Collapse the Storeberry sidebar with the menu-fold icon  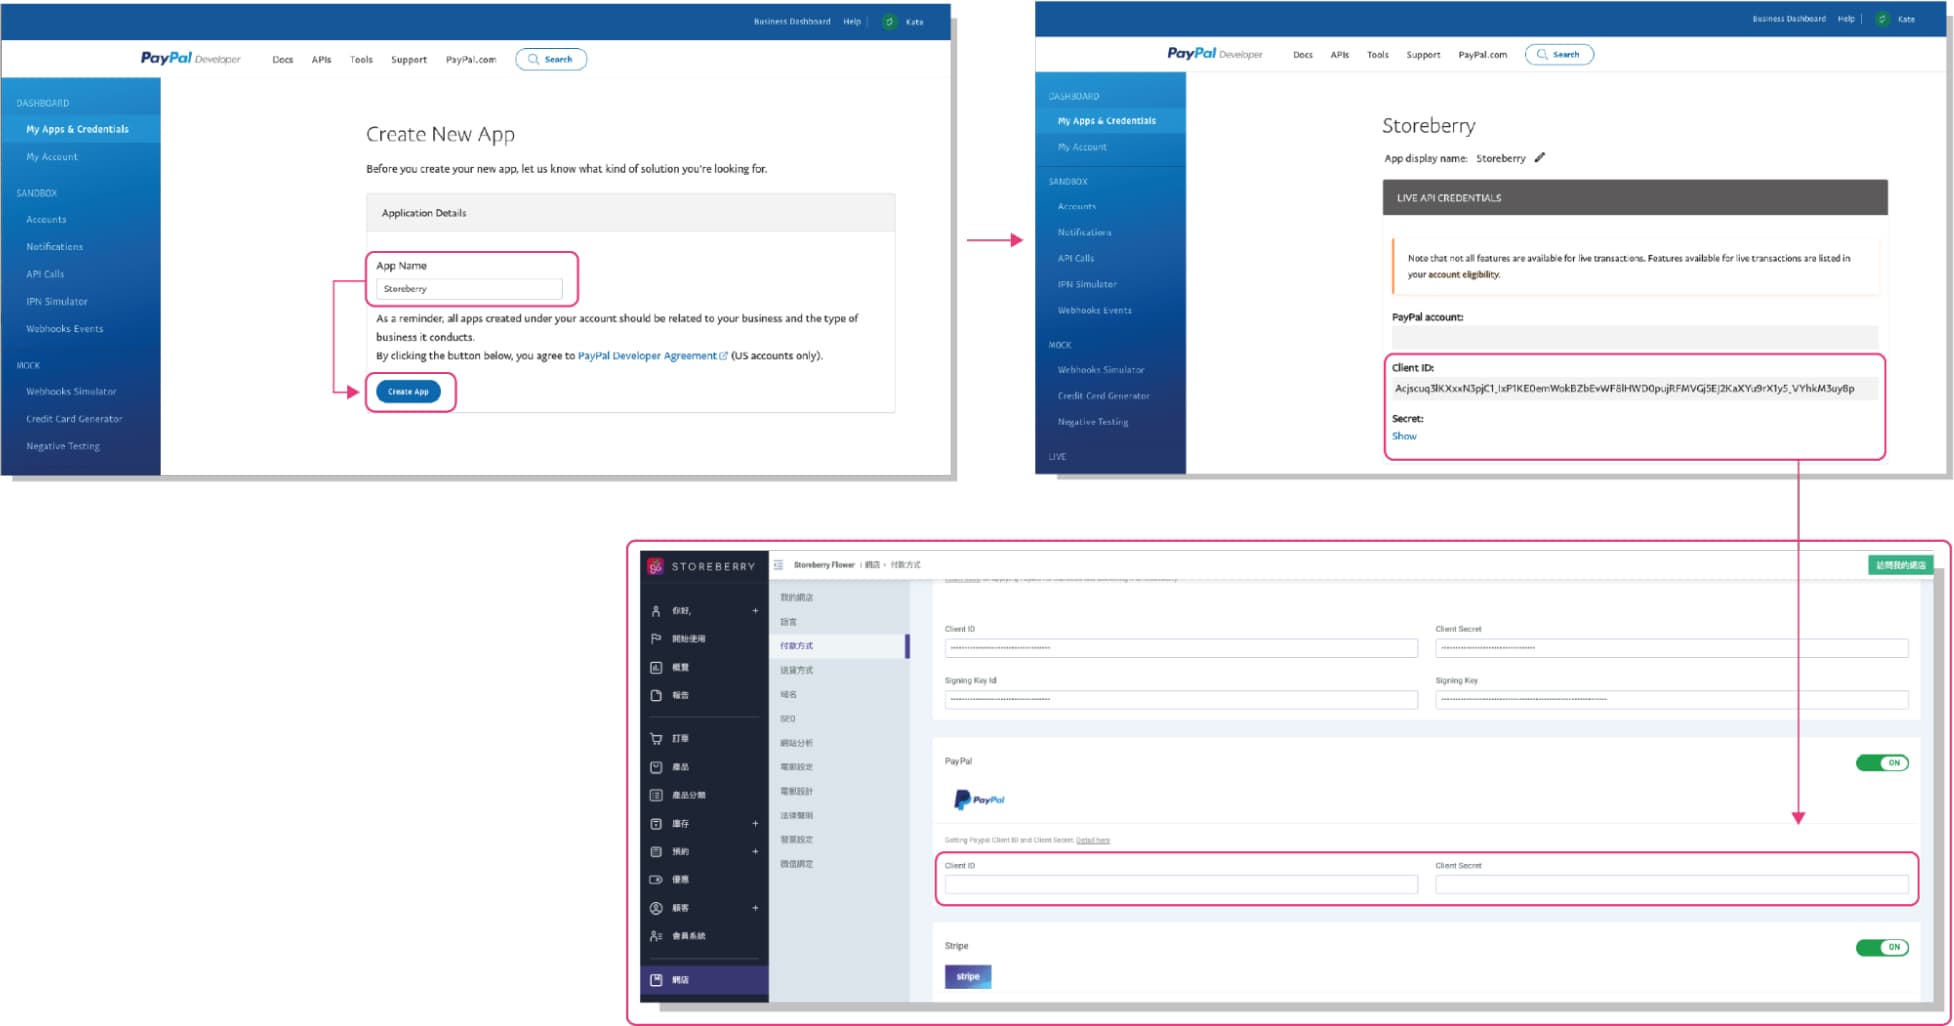778,565
